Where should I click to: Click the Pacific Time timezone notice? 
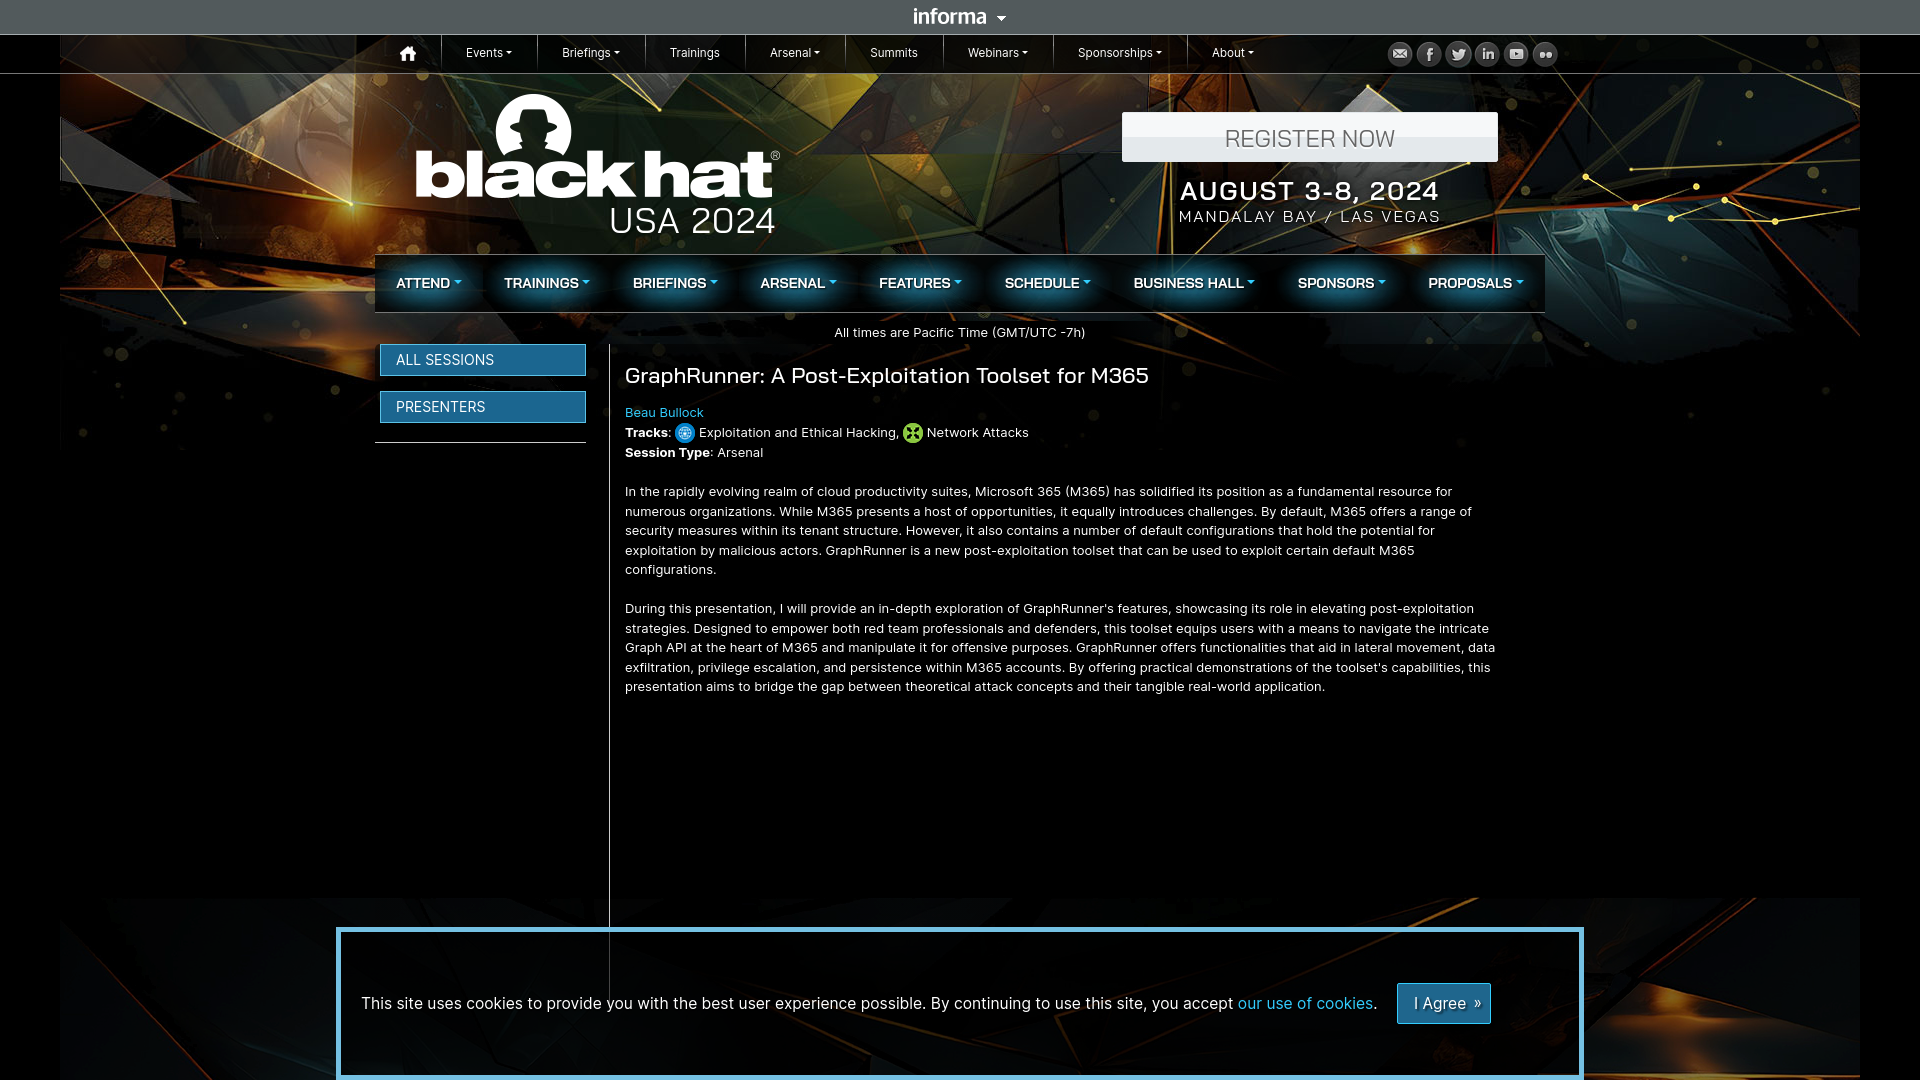tap(960, 333)
